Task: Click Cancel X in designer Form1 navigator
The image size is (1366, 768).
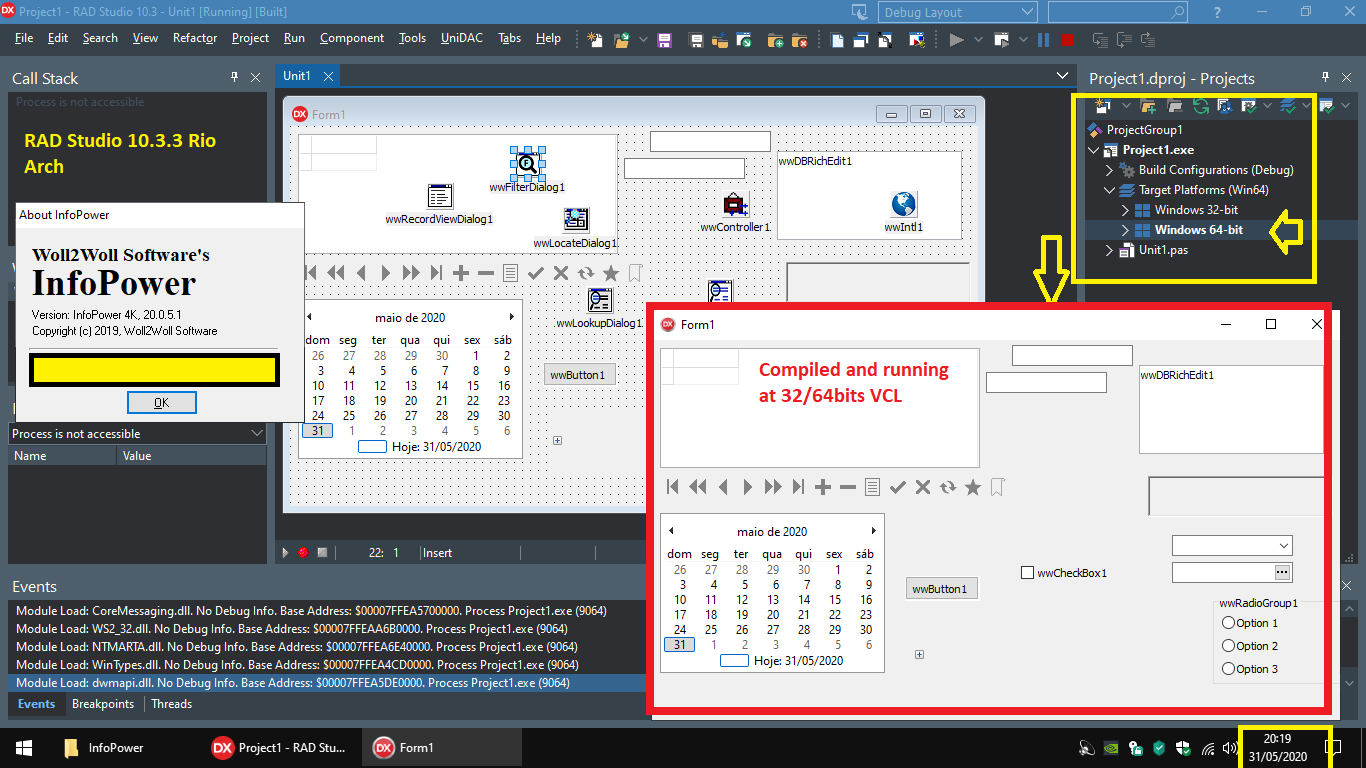Action: [561, 273]
